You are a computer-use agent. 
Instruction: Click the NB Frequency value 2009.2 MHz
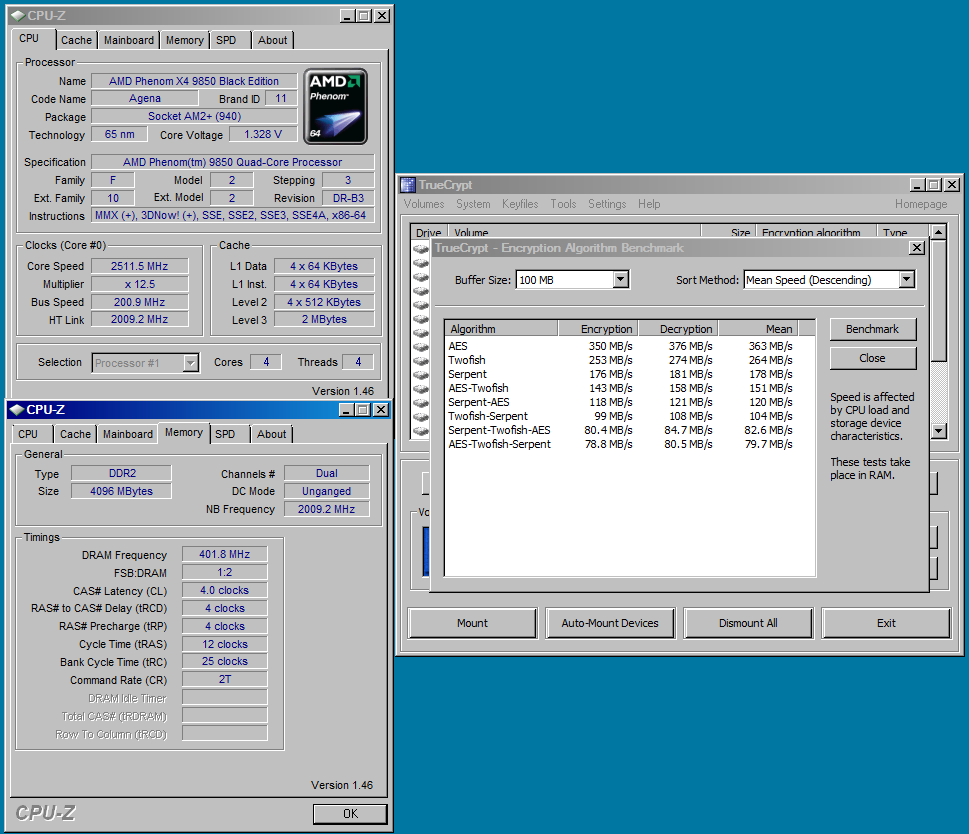326,509
